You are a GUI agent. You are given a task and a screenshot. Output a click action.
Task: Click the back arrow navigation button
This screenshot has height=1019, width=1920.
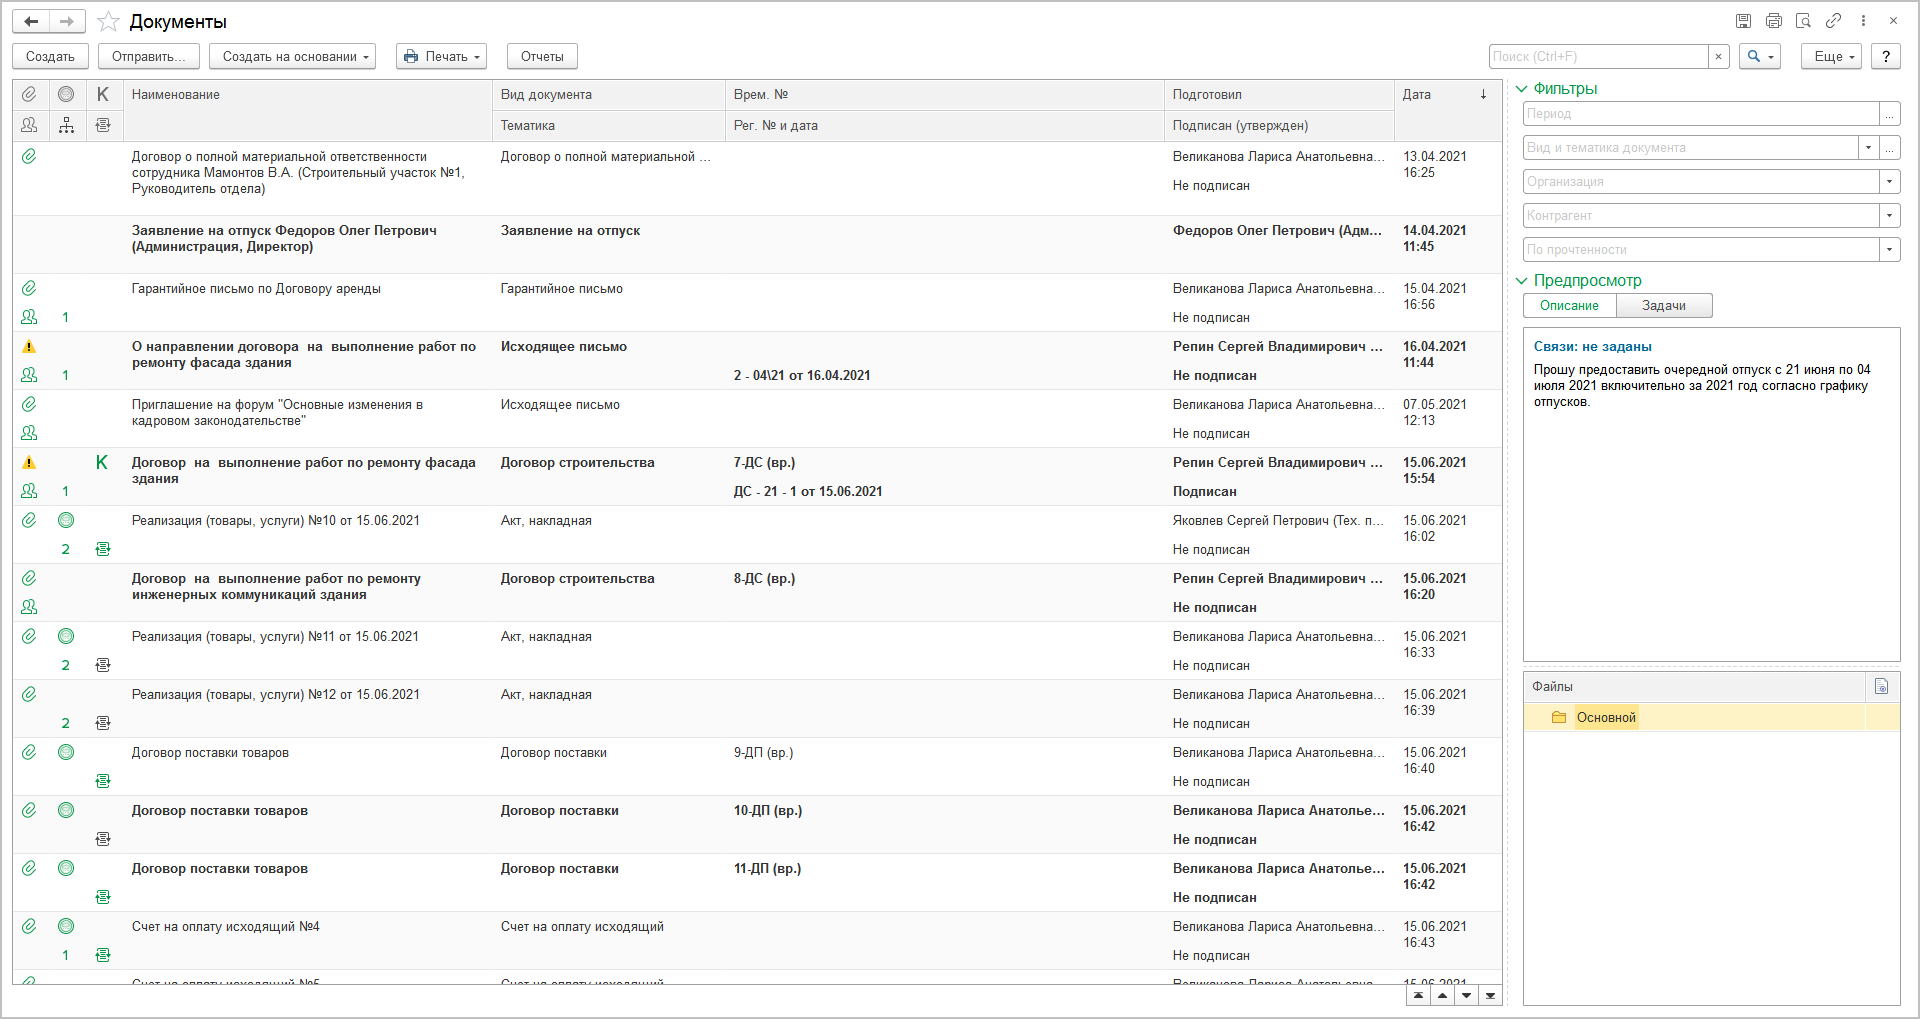32,21
